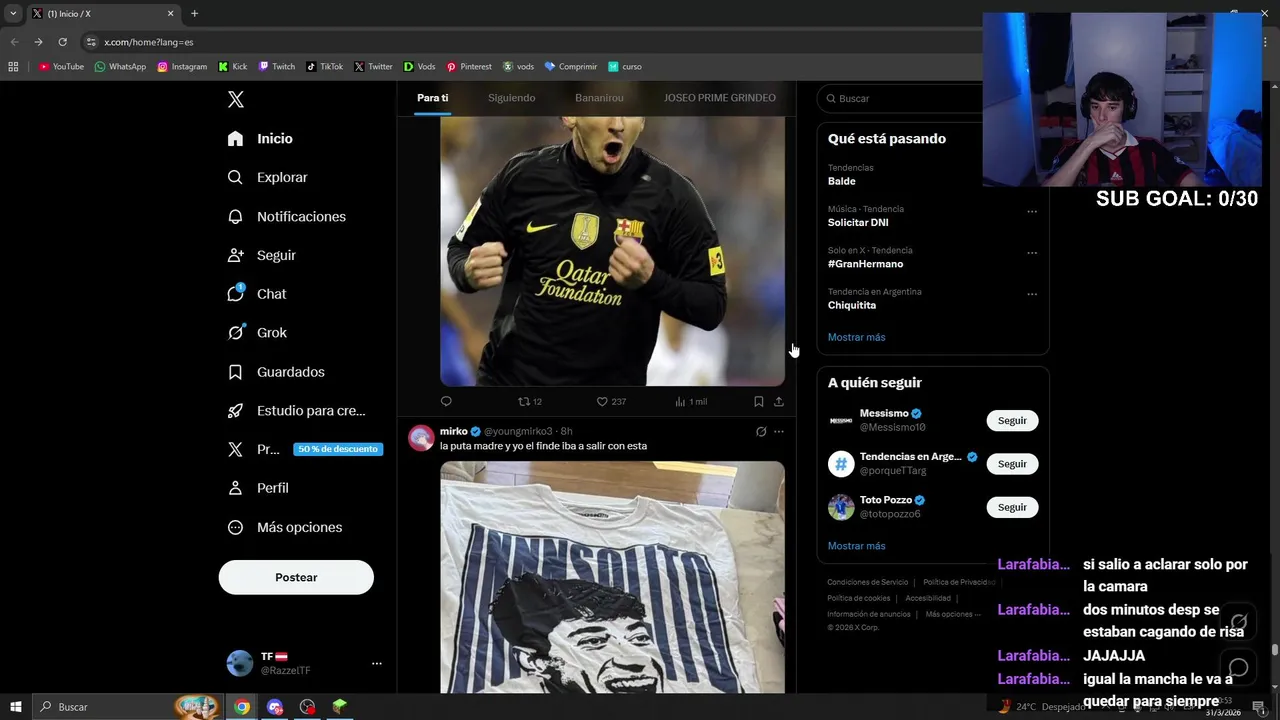This screenshot has height=720, width=1280.
Task: Share the Messi photo post
Action: tap(779, 401)
